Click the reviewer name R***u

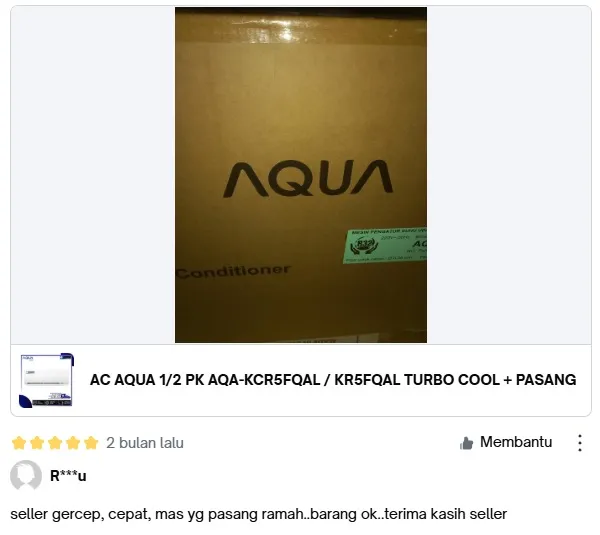68,476
